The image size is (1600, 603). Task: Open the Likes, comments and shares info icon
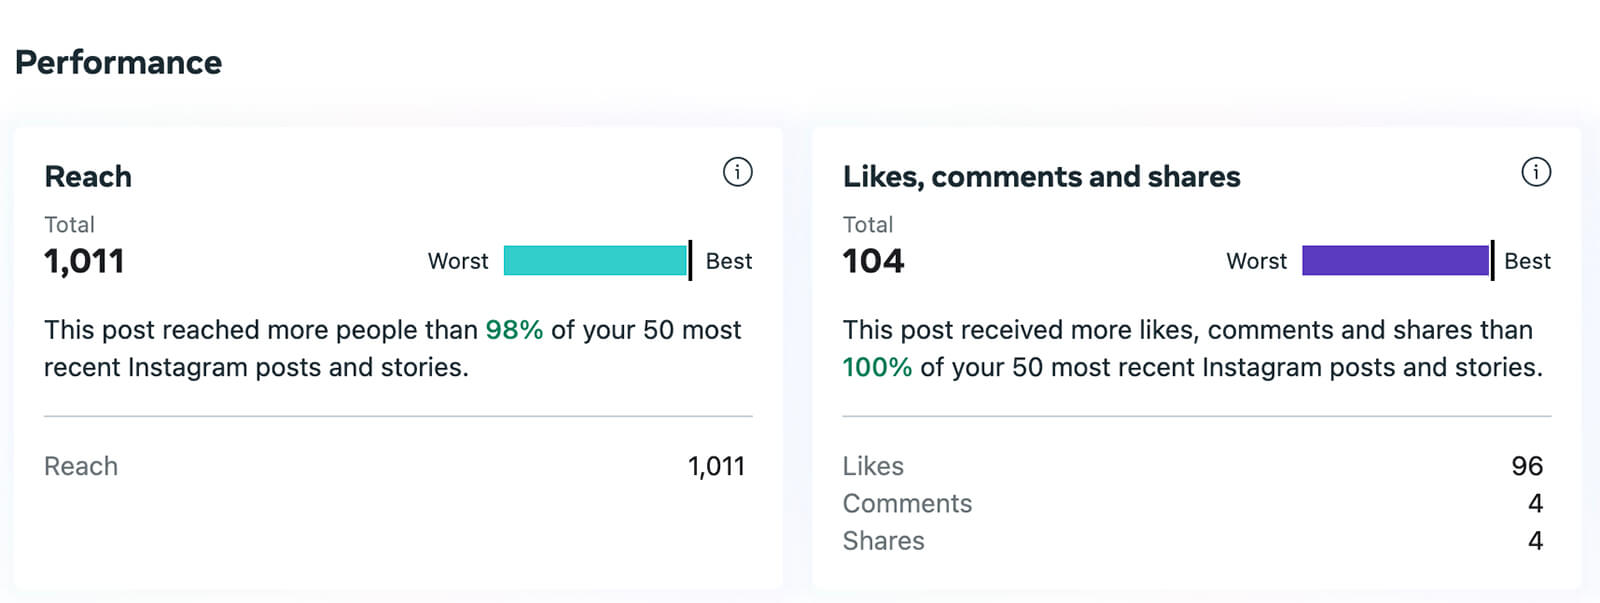(x=1536, y=172)
